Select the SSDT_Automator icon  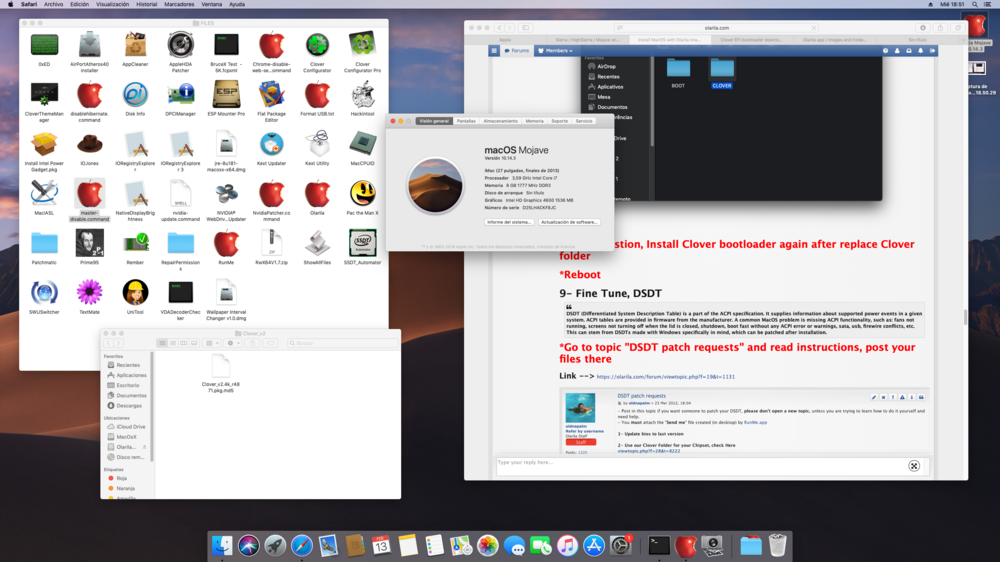(x=362, y=243)
